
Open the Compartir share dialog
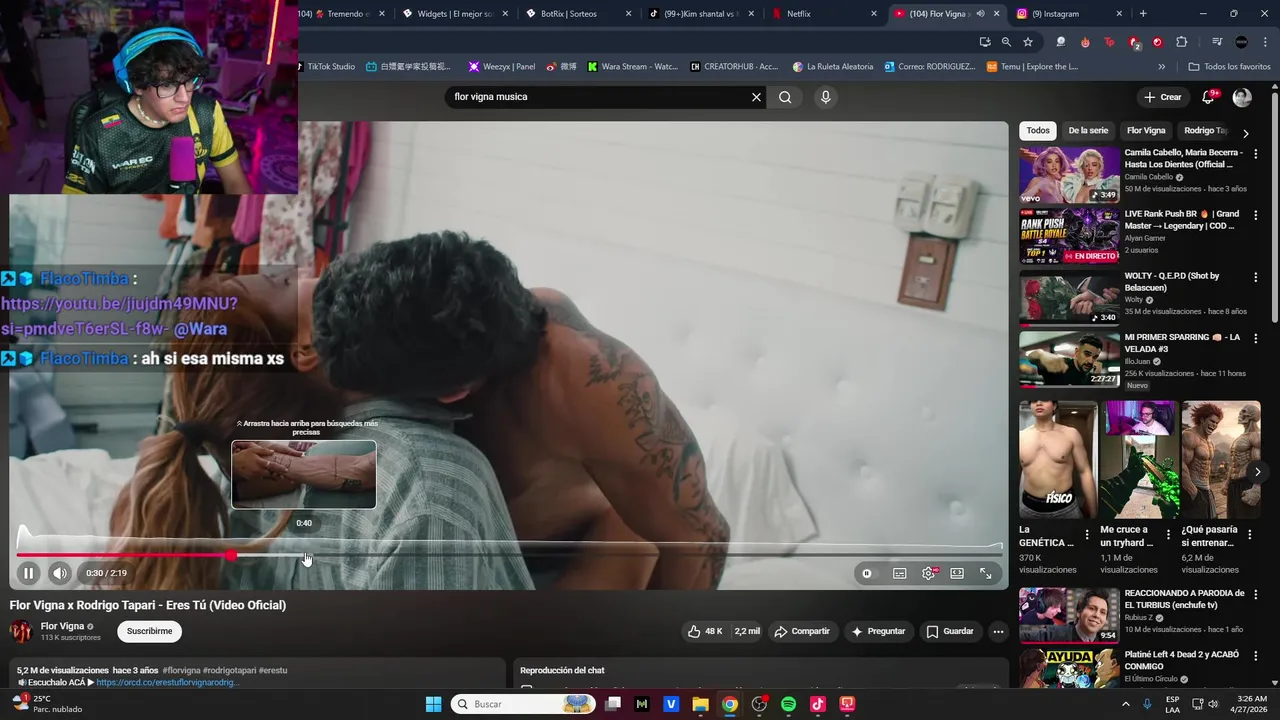click(802, 631)
